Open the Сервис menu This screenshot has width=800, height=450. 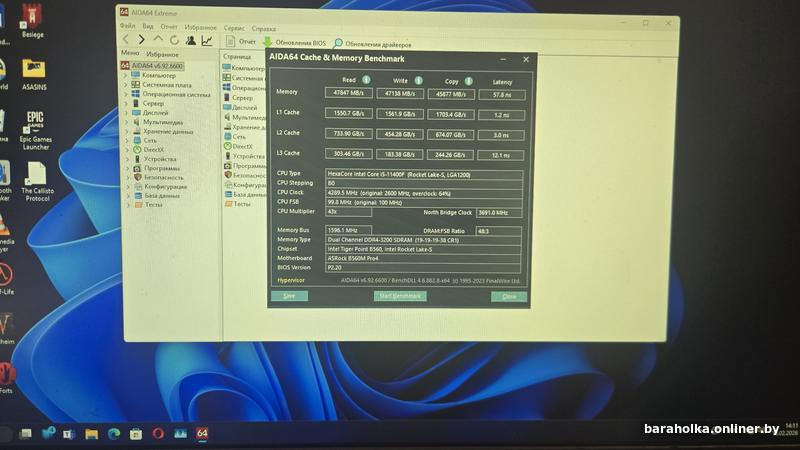[234, 28]
